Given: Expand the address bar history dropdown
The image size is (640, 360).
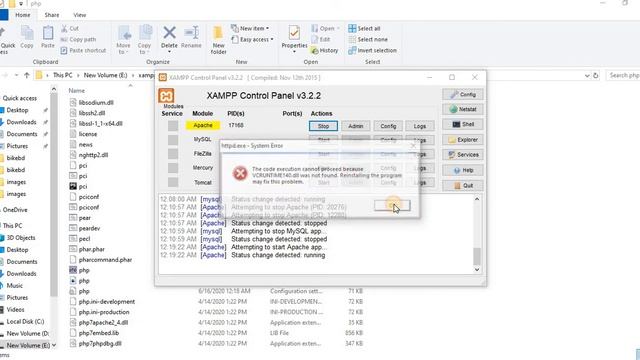Looking at the screenshot, I should point(587,76).
